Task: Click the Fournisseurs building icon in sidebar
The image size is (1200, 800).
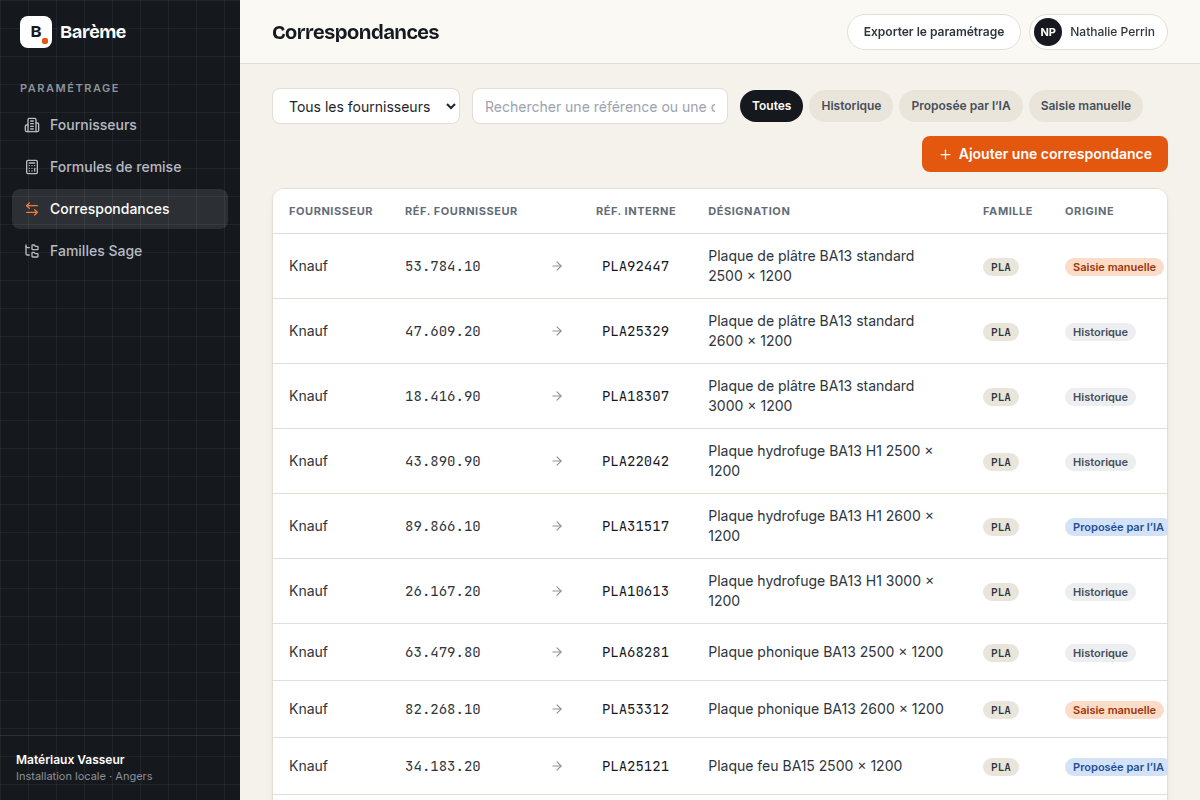Action: tap(32, 125)
